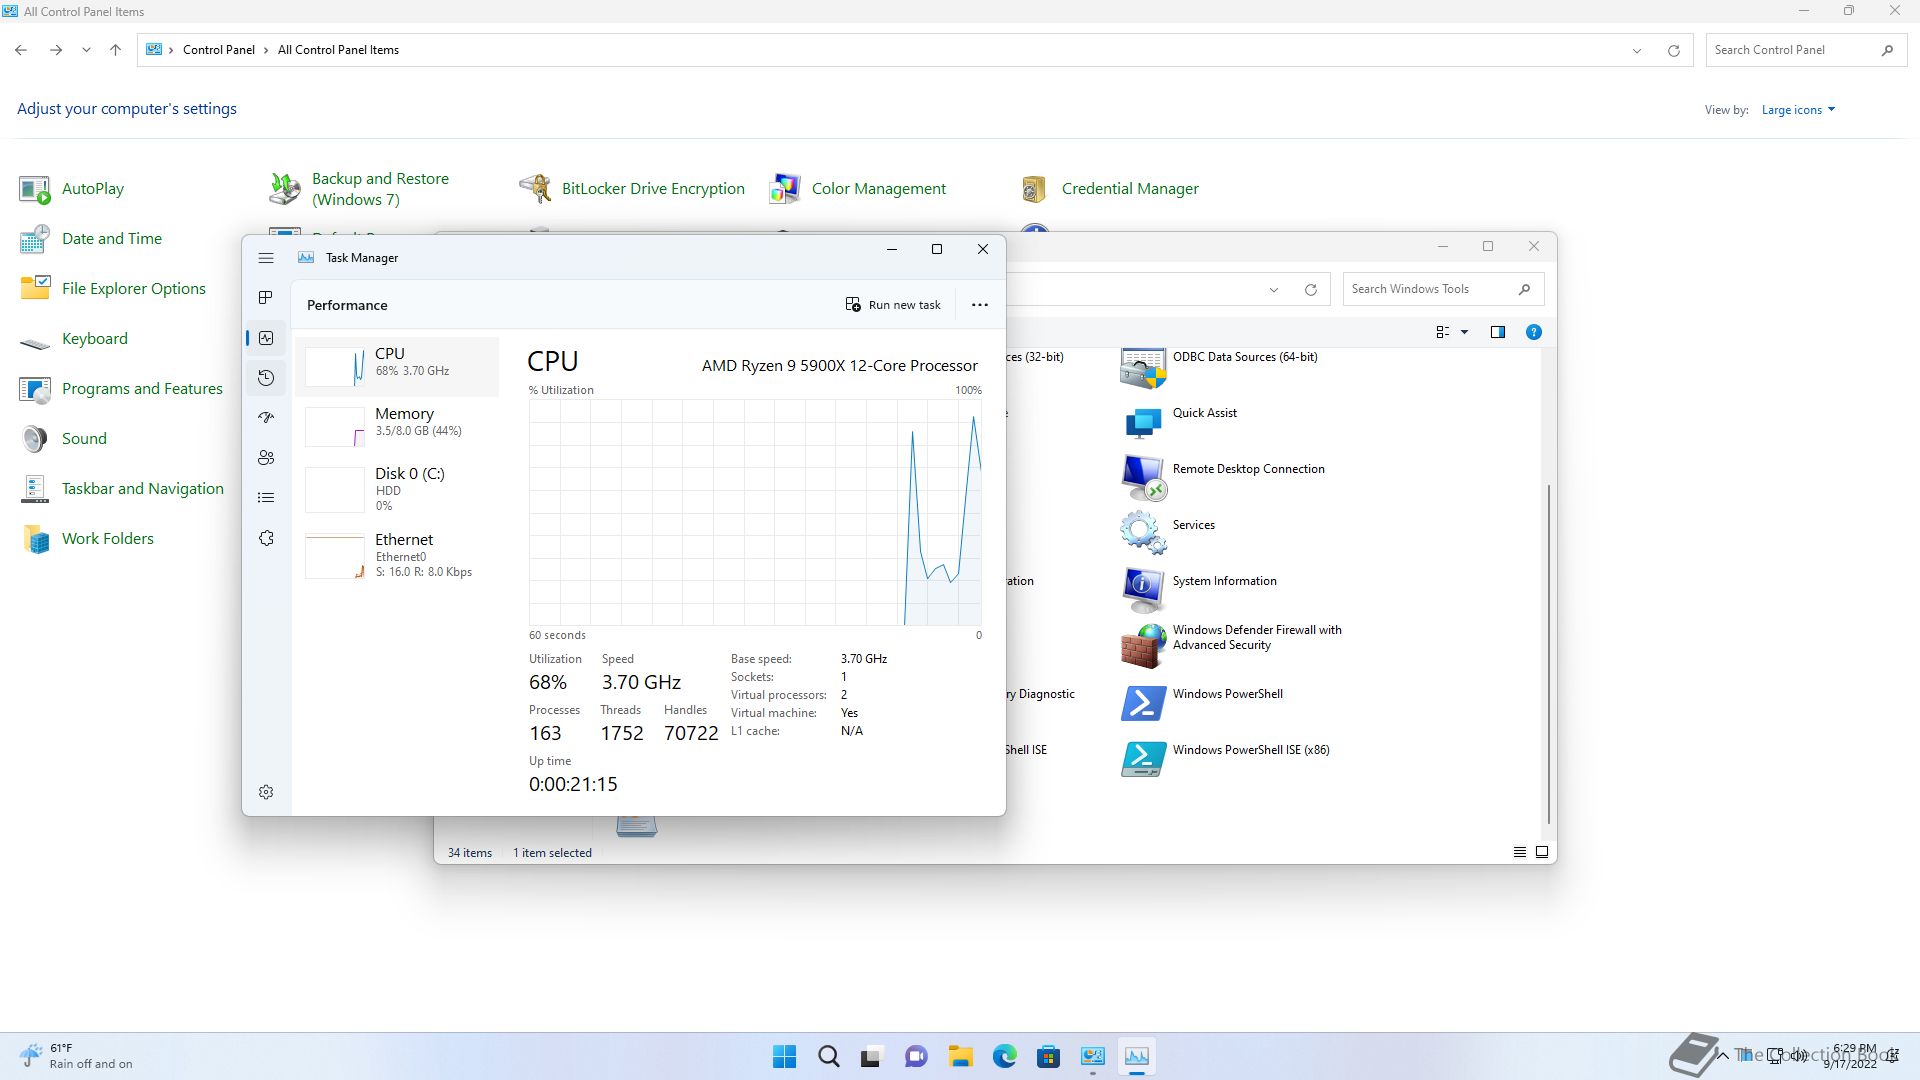Select CPU in performance list
The width and height of the screenshot is (1920, 1080).
[x=397, y=367]
